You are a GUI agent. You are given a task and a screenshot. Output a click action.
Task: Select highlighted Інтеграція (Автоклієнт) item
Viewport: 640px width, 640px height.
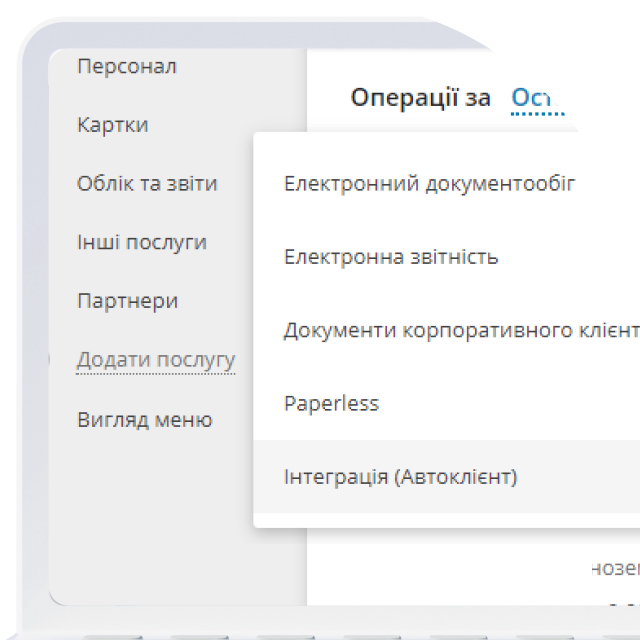click(x=447, y=476)
